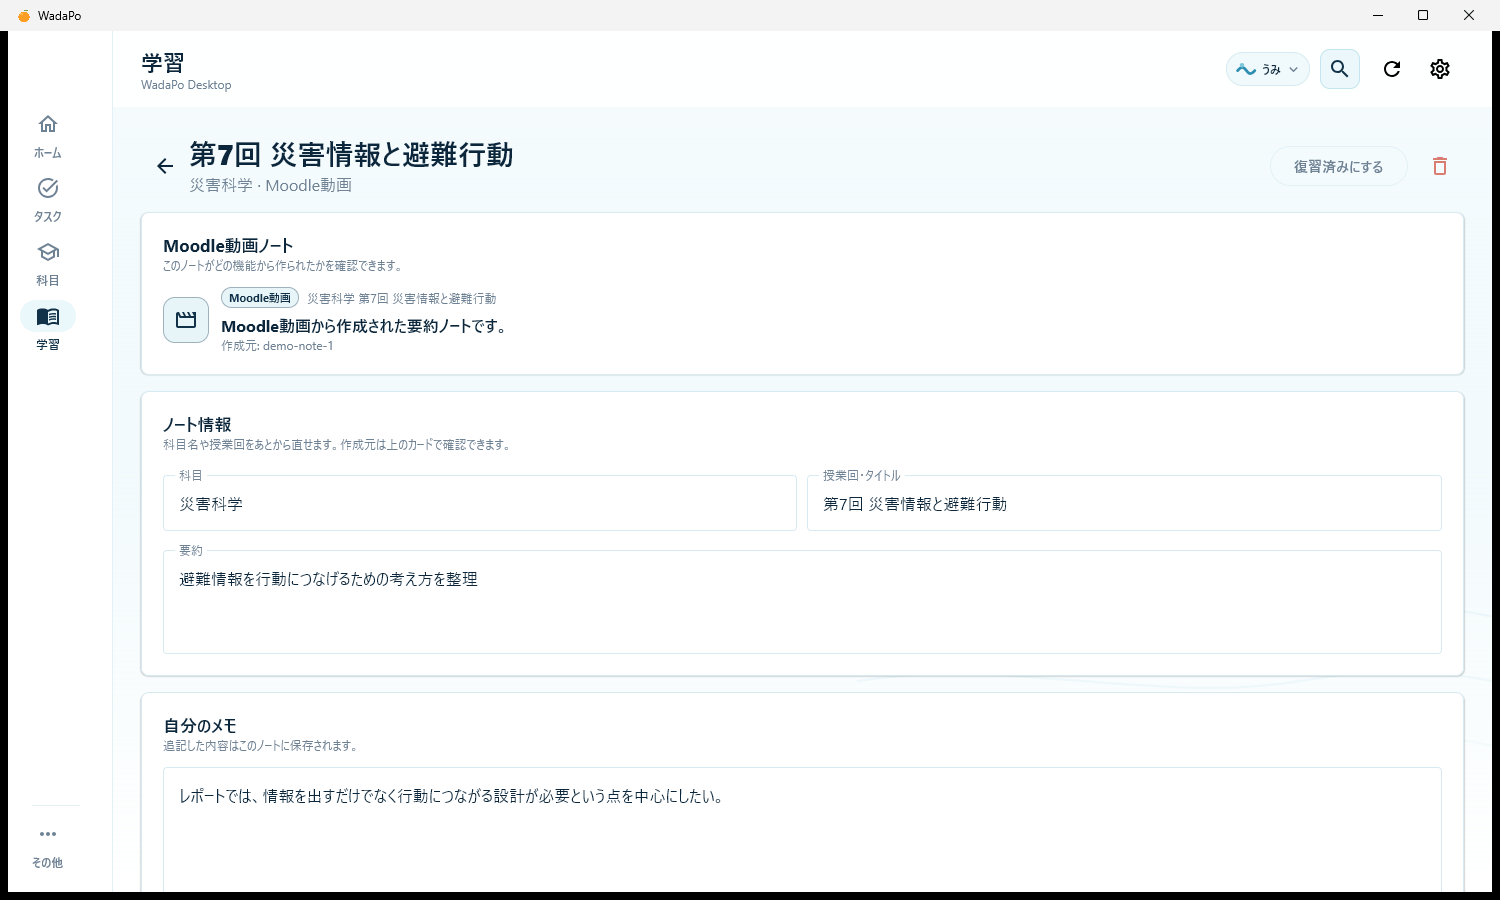
Task: Maximize the WadaPo window
Action: 1423,15
